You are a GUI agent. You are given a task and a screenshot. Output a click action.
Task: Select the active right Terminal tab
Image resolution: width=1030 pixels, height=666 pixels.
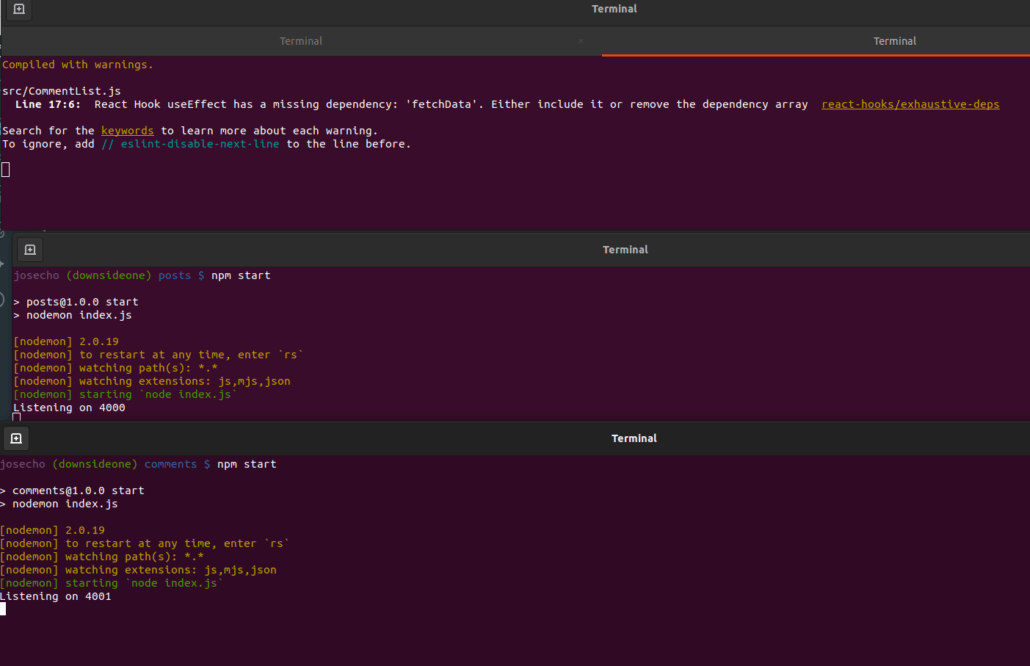[x=894, y=41]
